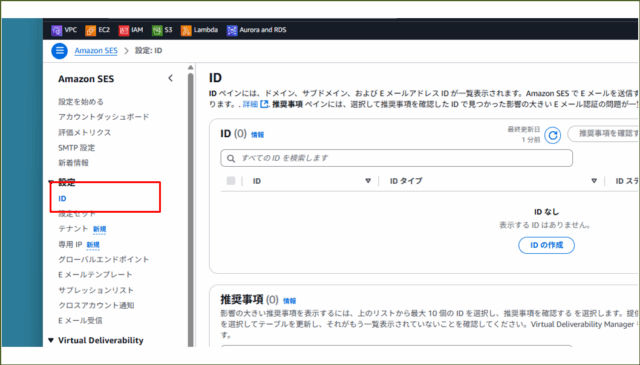Open the VPC service shortcut icon
Screen dimensions: 640x365
pos(56,30)
